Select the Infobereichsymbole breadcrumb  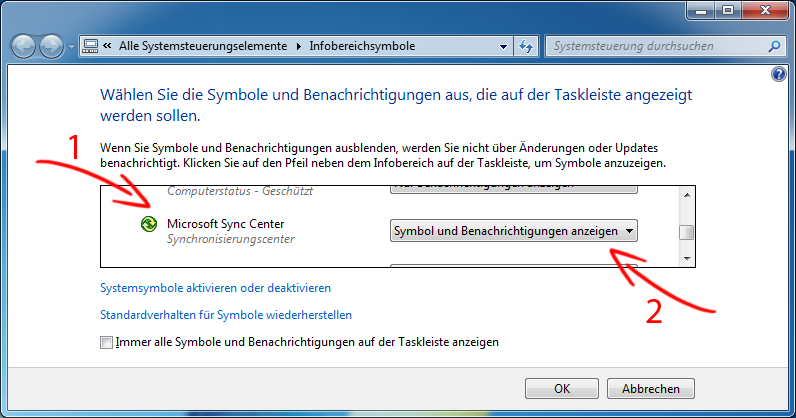[362, 46]
